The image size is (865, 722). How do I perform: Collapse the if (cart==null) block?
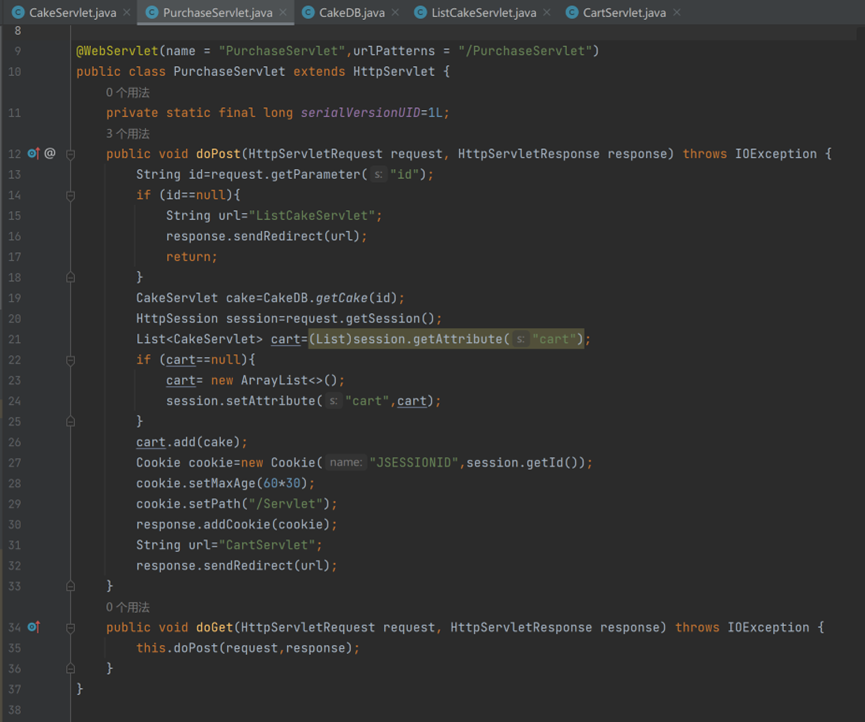click(71, 360)
